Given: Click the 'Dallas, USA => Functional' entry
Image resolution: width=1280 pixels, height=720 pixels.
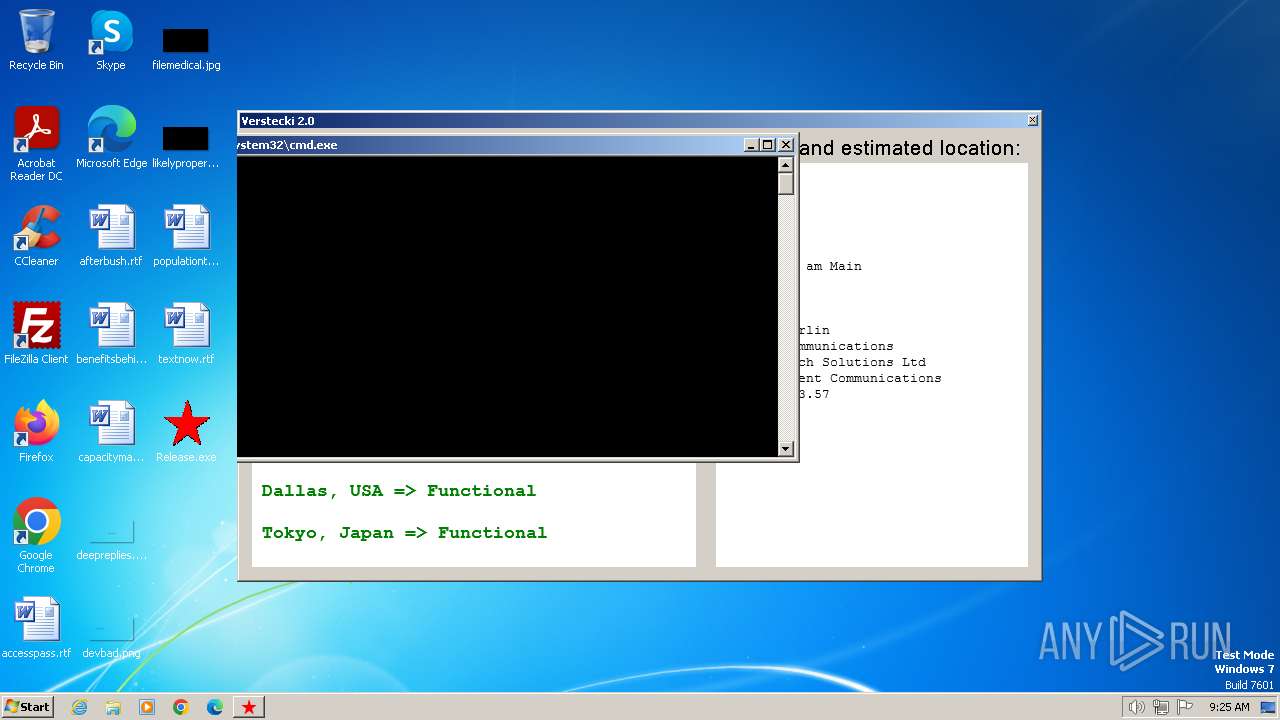Looking at the screenshot, I should 399,491.
